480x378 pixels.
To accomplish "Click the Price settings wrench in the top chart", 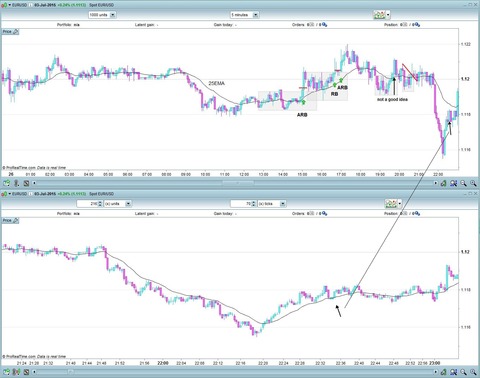I will pyautogui.click(x=16, y=32).
